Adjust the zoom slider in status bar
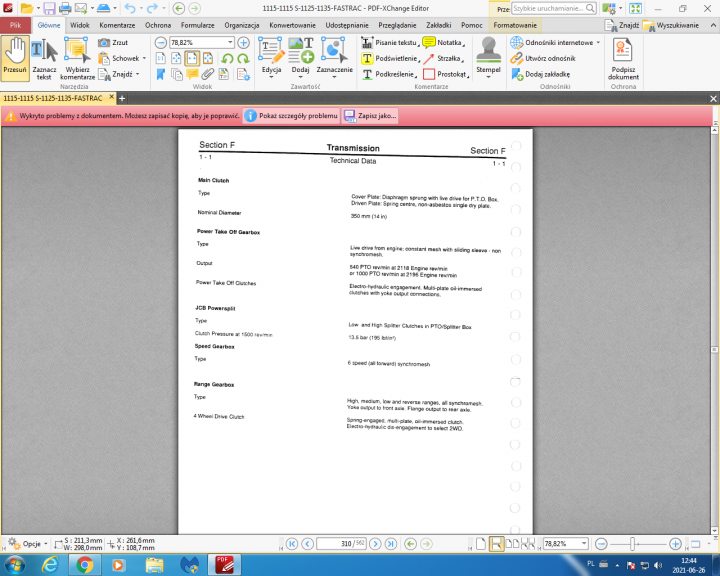The width and height of the screenshot is (720, 576). 634,543
